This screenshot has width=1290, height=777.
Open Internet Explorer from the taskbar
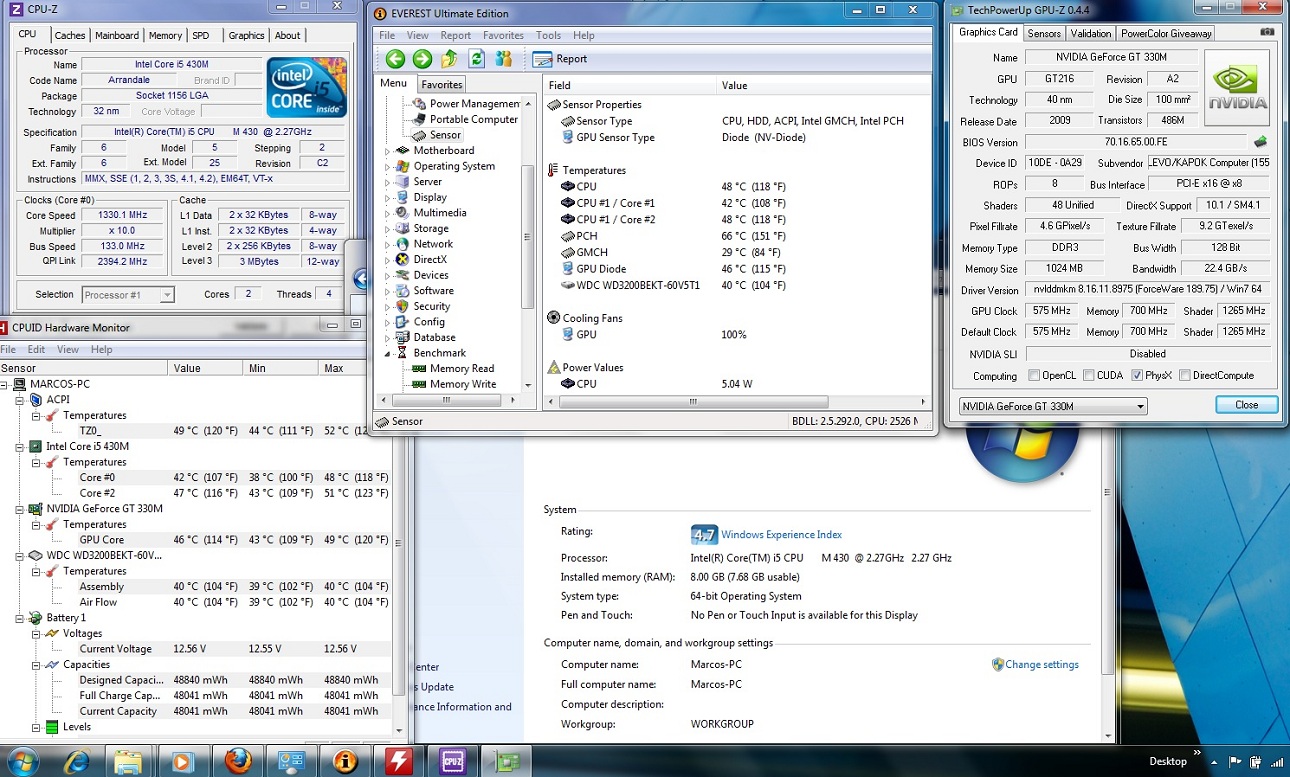click(76, 762)
